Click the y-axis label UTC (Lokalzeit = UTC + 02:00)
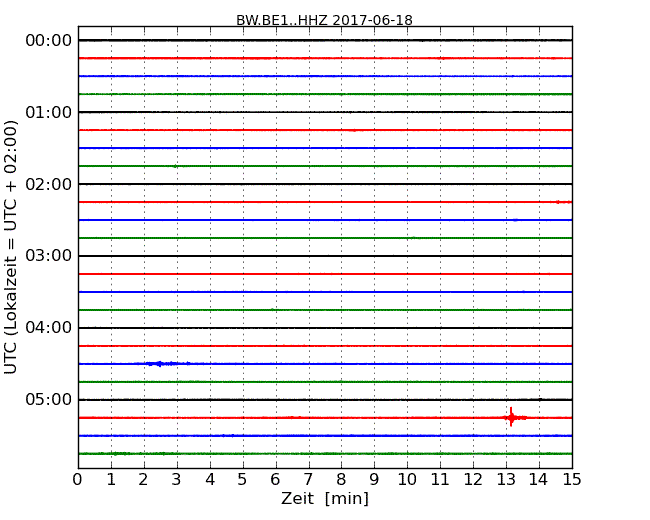This screenshot has height=520, width=650. pos(11,248)
